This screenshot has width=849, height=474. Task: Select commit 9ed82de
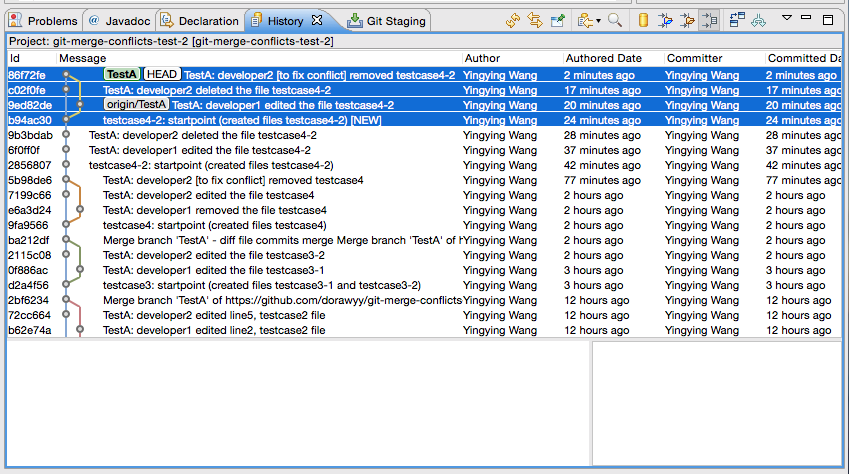click(424, 105)
